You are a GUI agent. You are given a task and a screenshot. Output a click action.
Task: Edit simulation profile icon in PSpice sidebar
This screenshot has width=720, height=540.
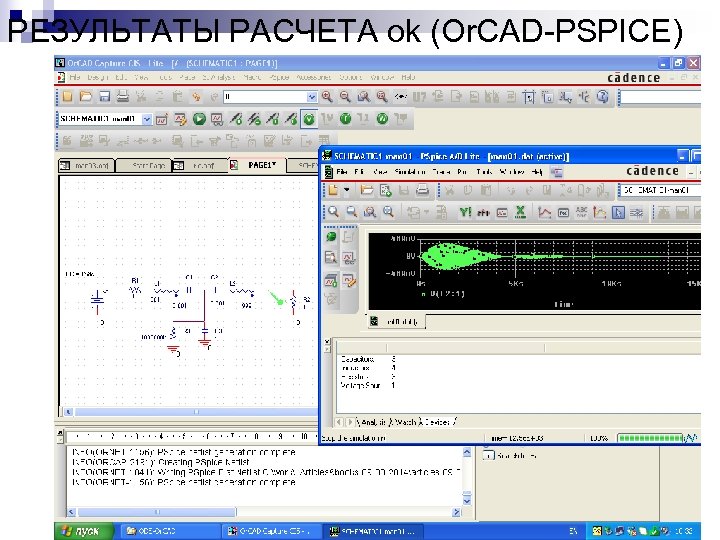(x=349, y=280)
